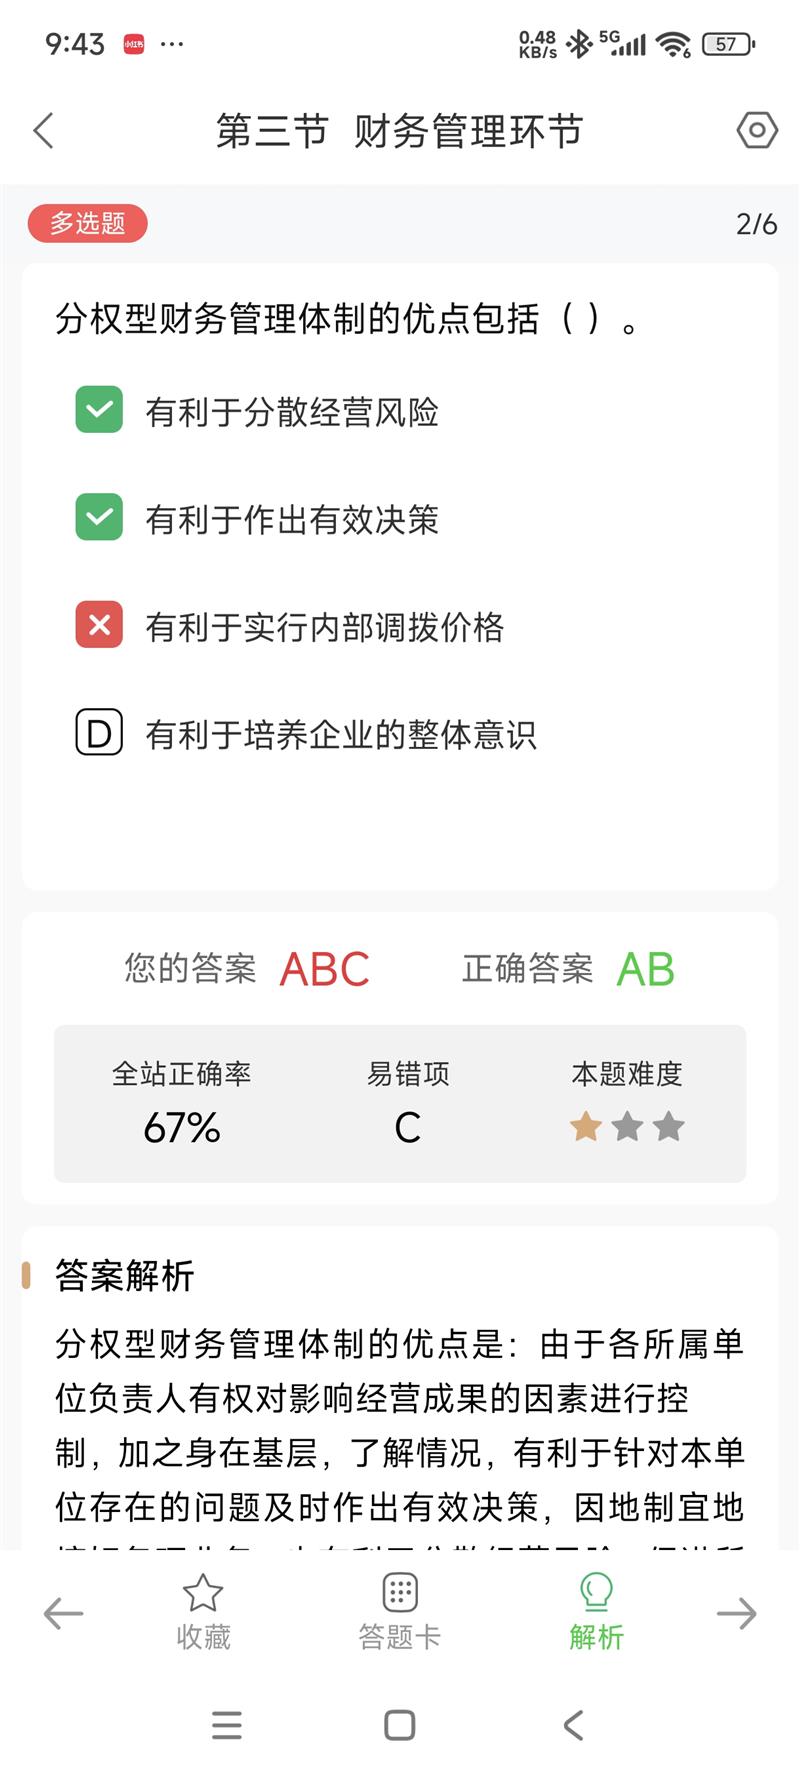Tap the 答案解析 section heading

(x=124, y=1276)
